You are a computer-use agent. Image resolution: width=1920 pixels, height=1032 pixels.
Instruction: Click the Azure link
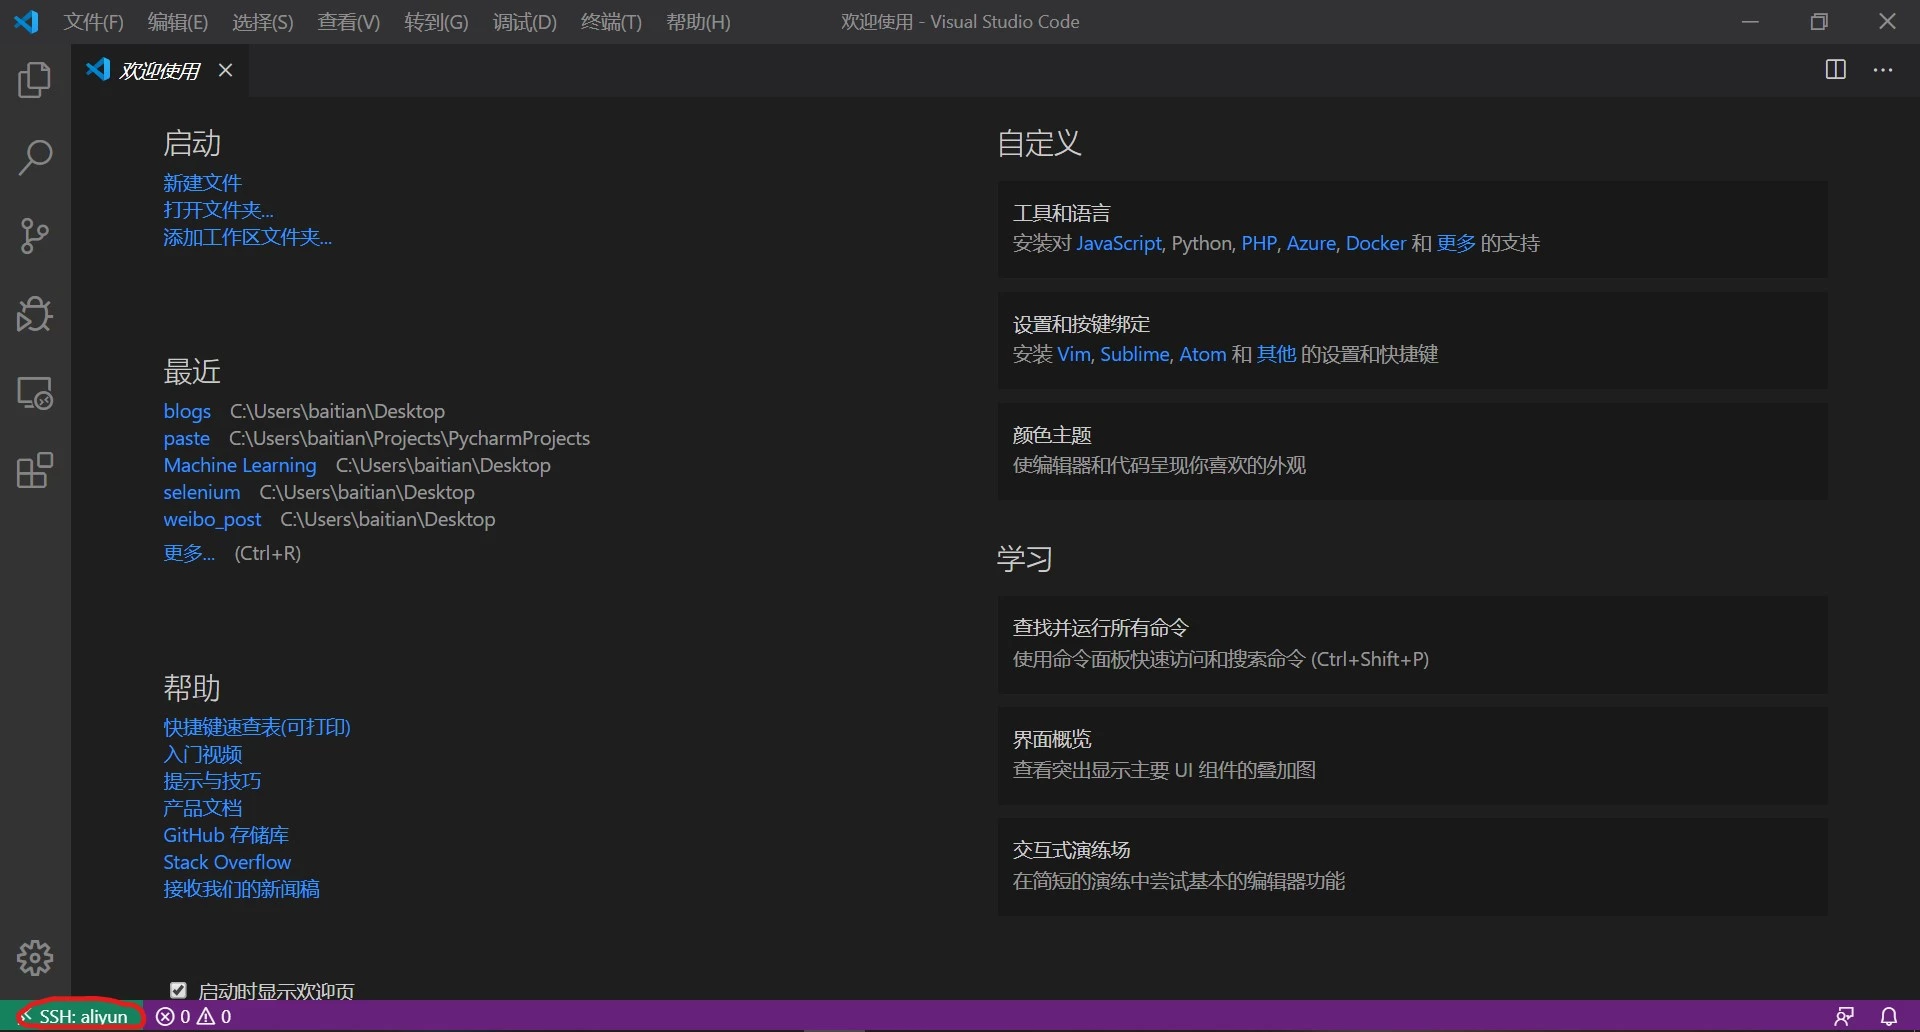(x=1311, y=243)
